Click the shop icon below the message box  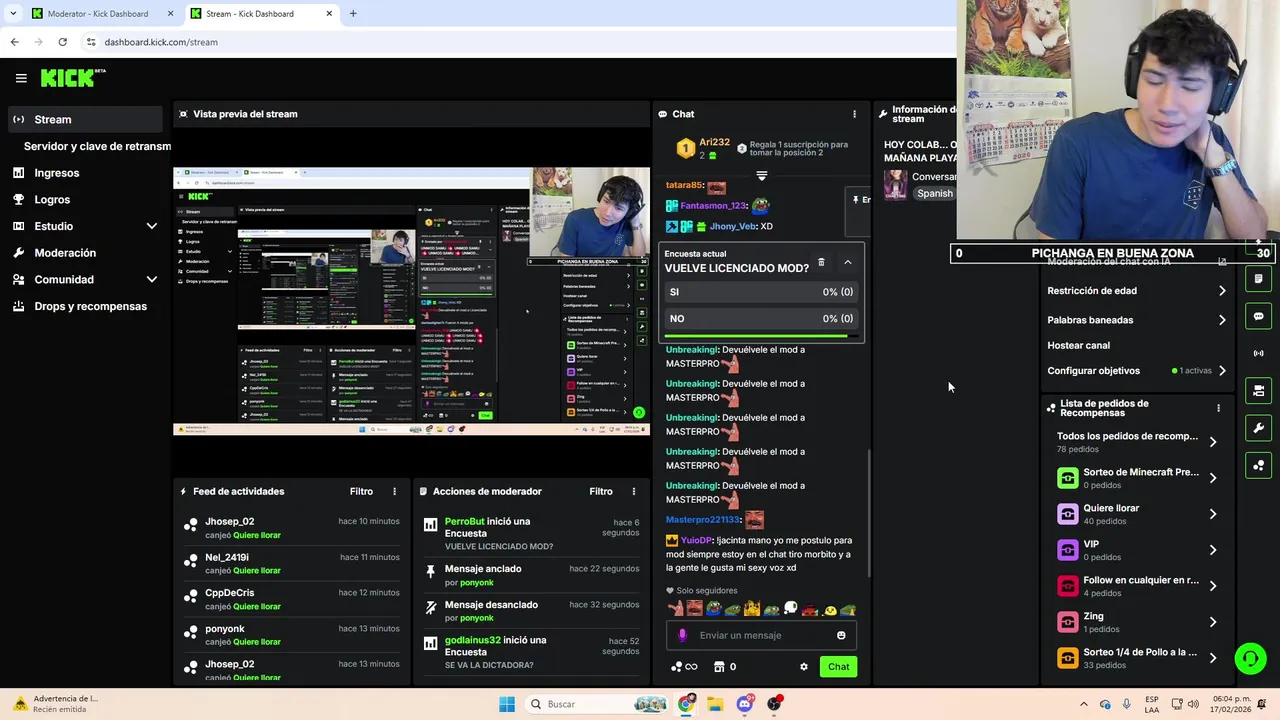point(719,667)
